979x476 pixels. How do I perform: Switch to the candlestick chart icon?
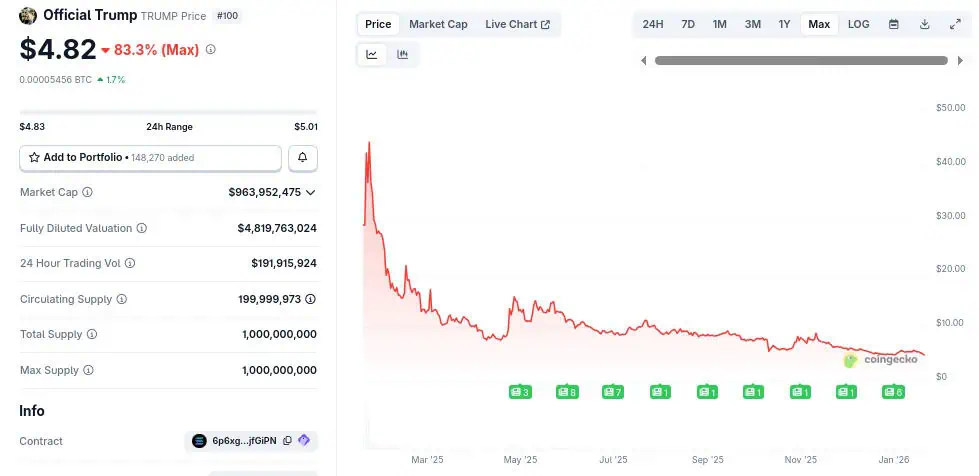click(403, 55)
